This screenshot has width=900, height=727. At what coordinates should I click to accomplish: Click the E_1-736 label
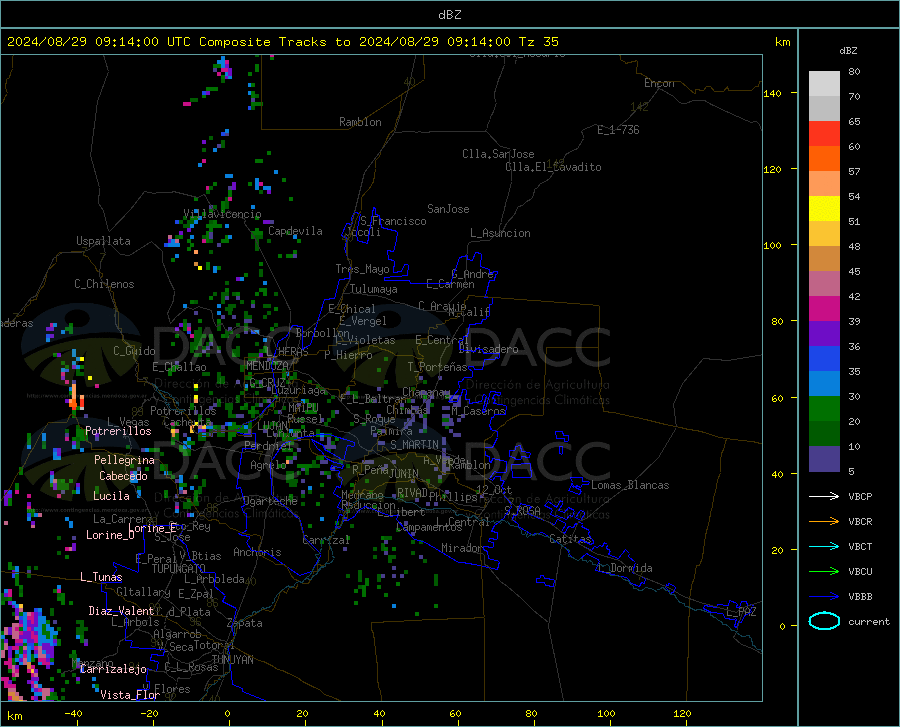(x=618, y=130)
